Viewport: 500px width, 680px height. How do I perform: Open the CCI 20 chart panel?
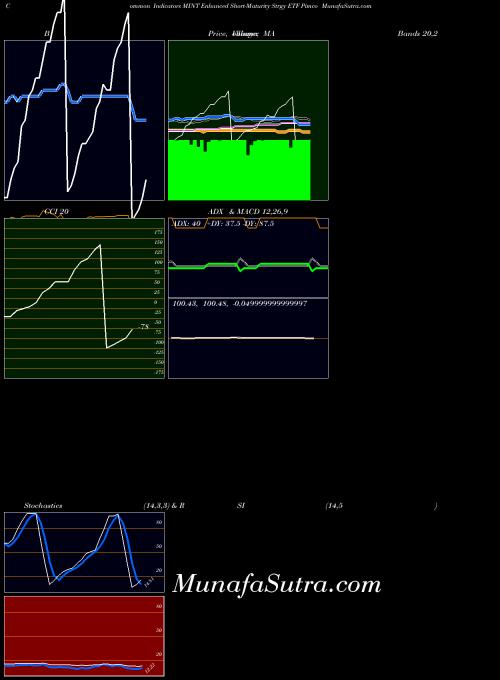pos(85,298)
